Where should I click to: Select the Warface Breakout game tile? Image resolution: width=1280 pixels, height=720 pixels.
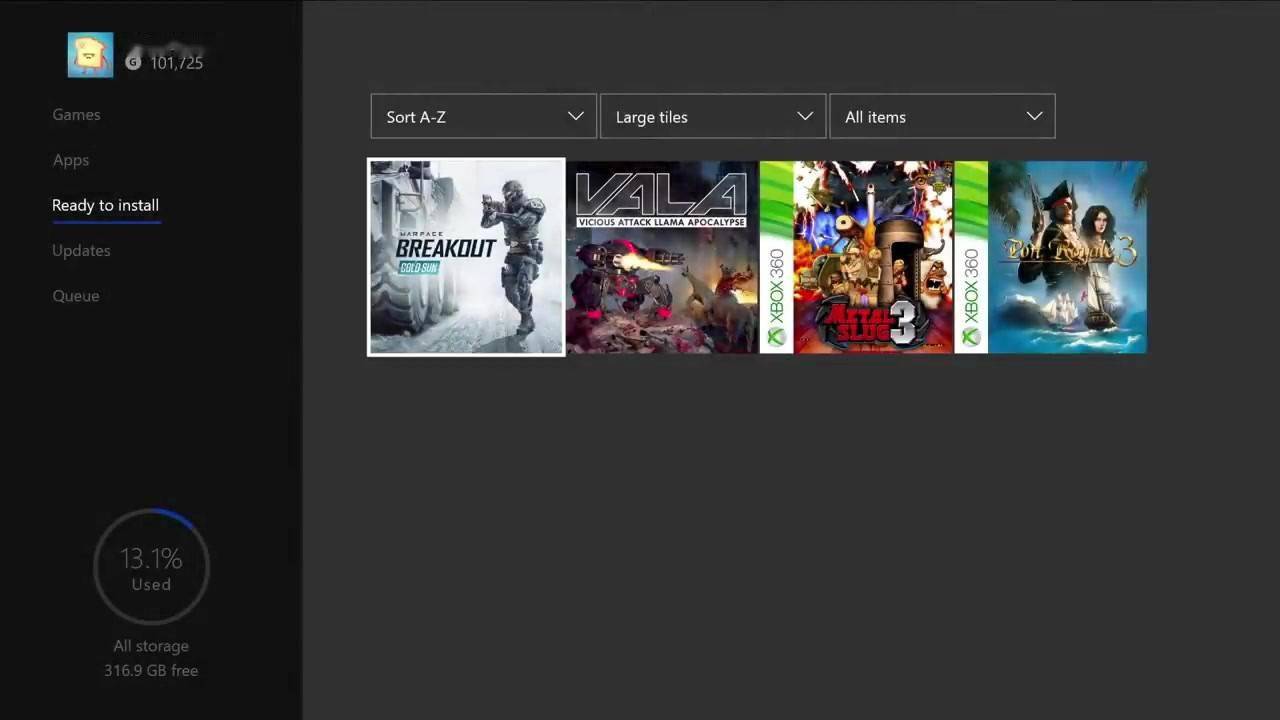[x=466, y=257]
